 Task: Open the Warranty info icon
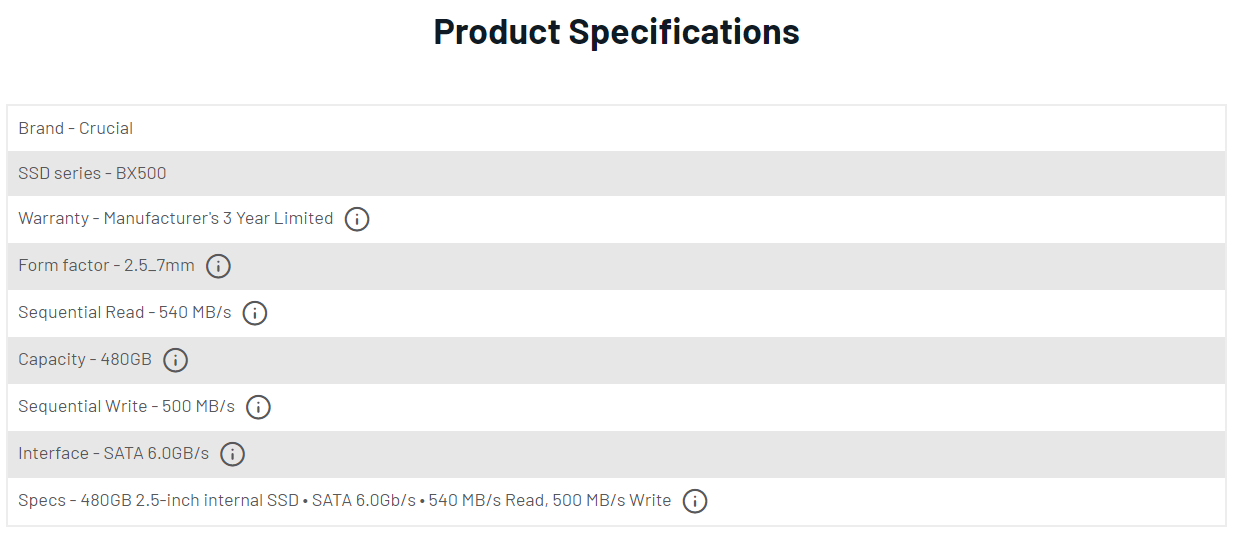click(357, 219)
